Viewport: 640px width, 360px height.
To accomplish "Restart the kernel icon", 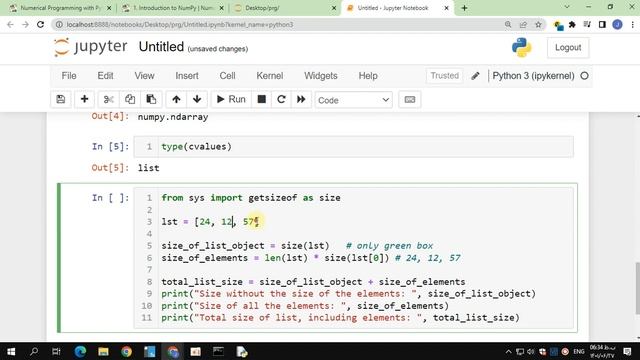I will (x=281, y=100).
